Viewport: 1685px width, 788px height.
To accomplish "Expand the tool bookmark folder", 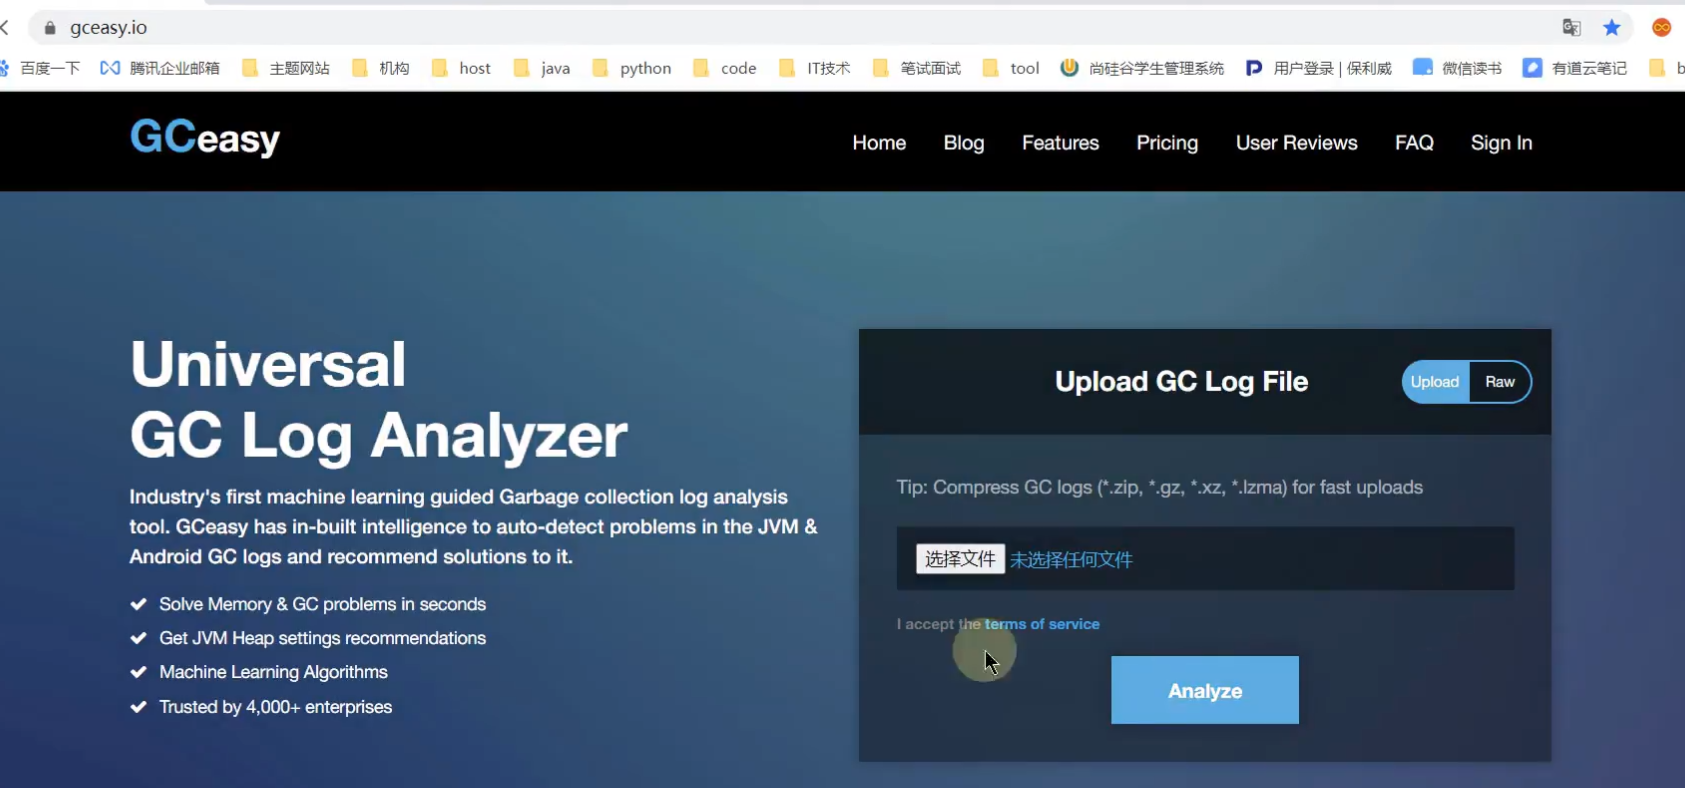I will pyautogui.click(x=1011, y=68).
